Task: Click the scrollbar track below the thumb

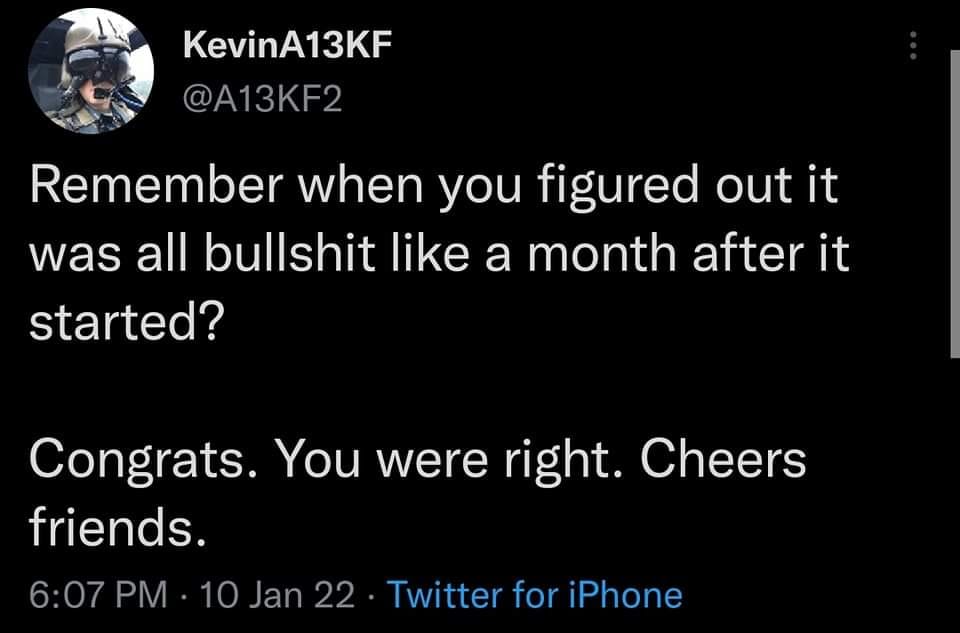Action: 954,480
